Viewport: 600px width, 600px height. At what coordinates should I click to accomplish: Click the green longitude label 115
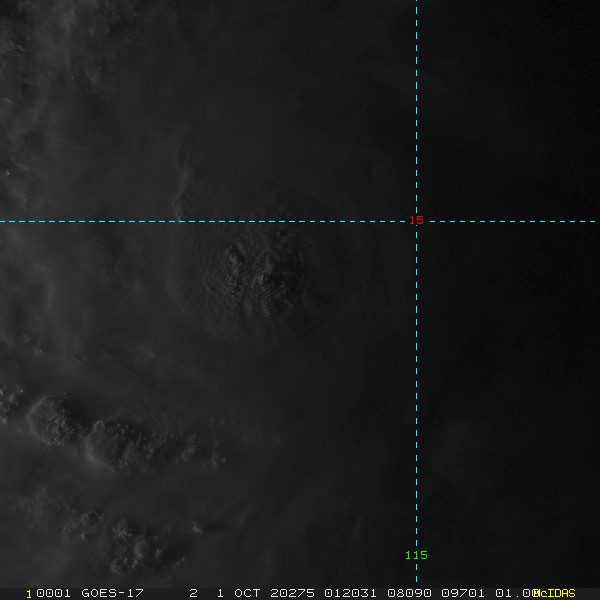[x=416, y=555]
